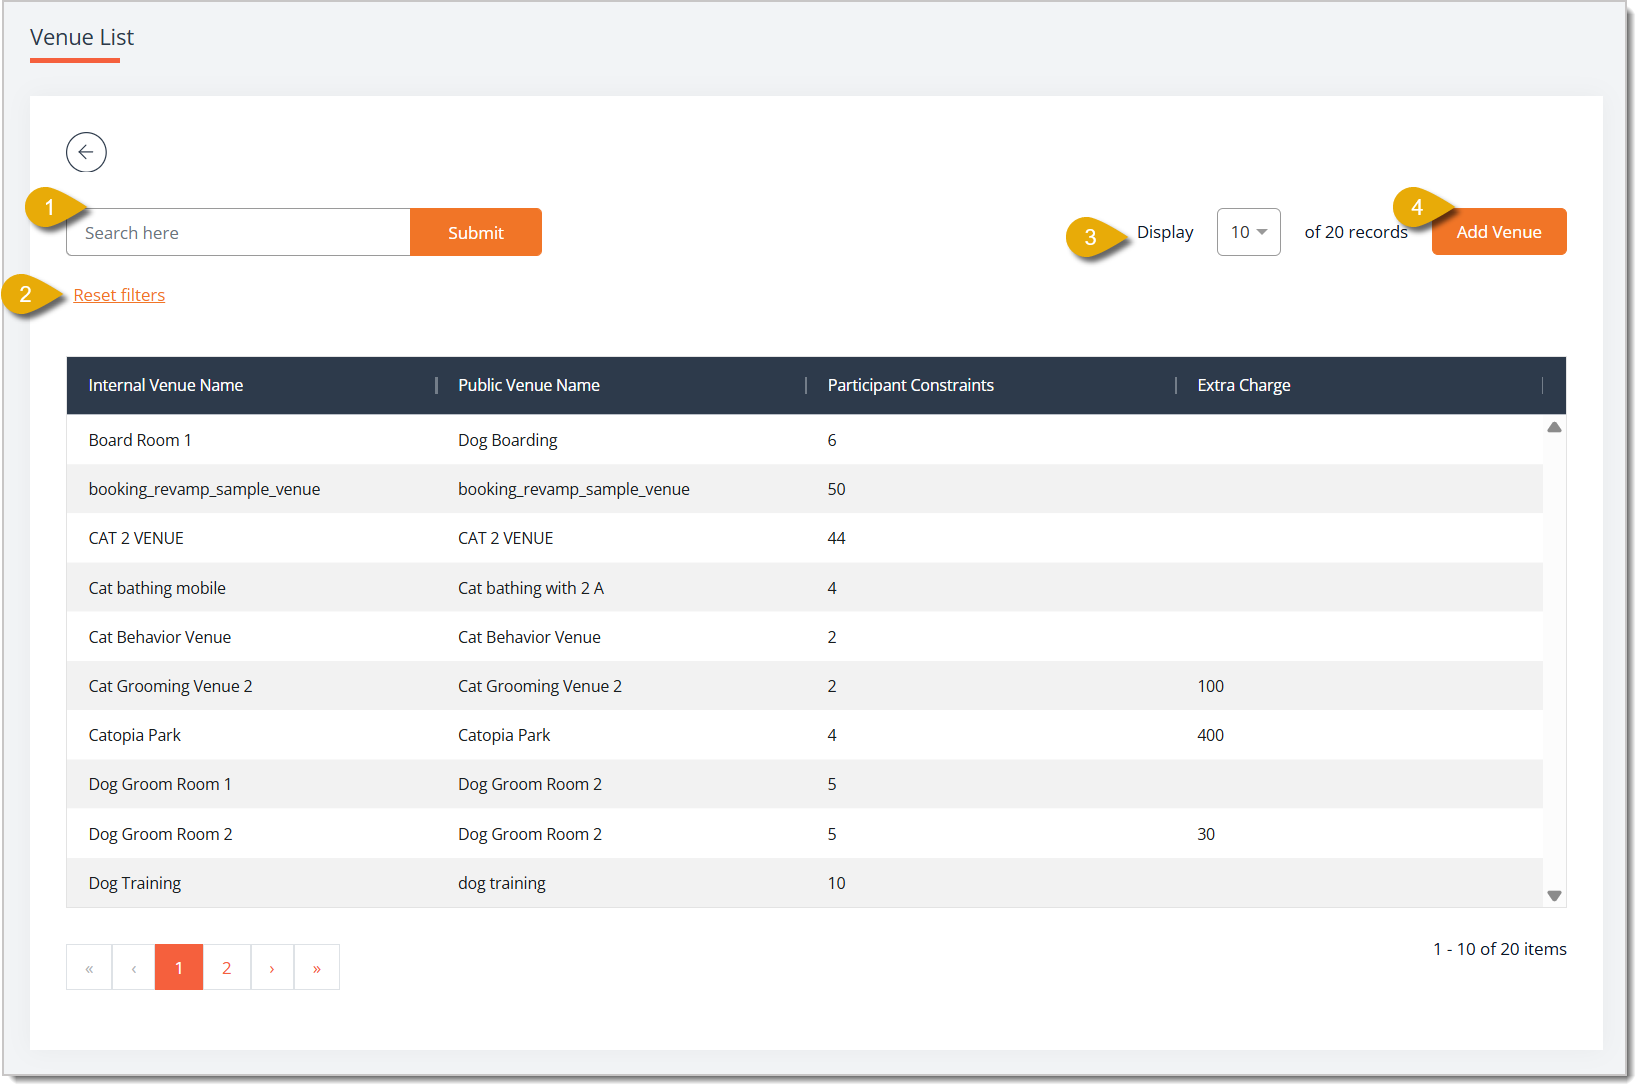This screenshot has width=1642, height=1091.
Task: Click participant constraint value 44
Action: [836, 538]
